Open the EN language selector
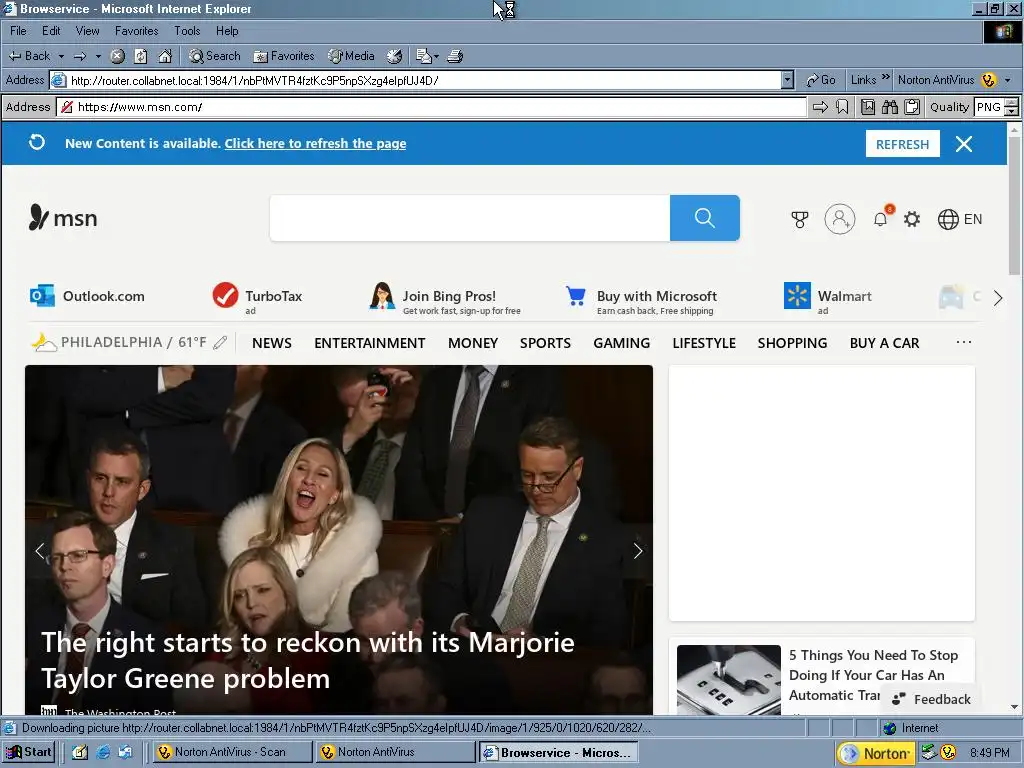The image size is (1024, 768). (959, 219)
